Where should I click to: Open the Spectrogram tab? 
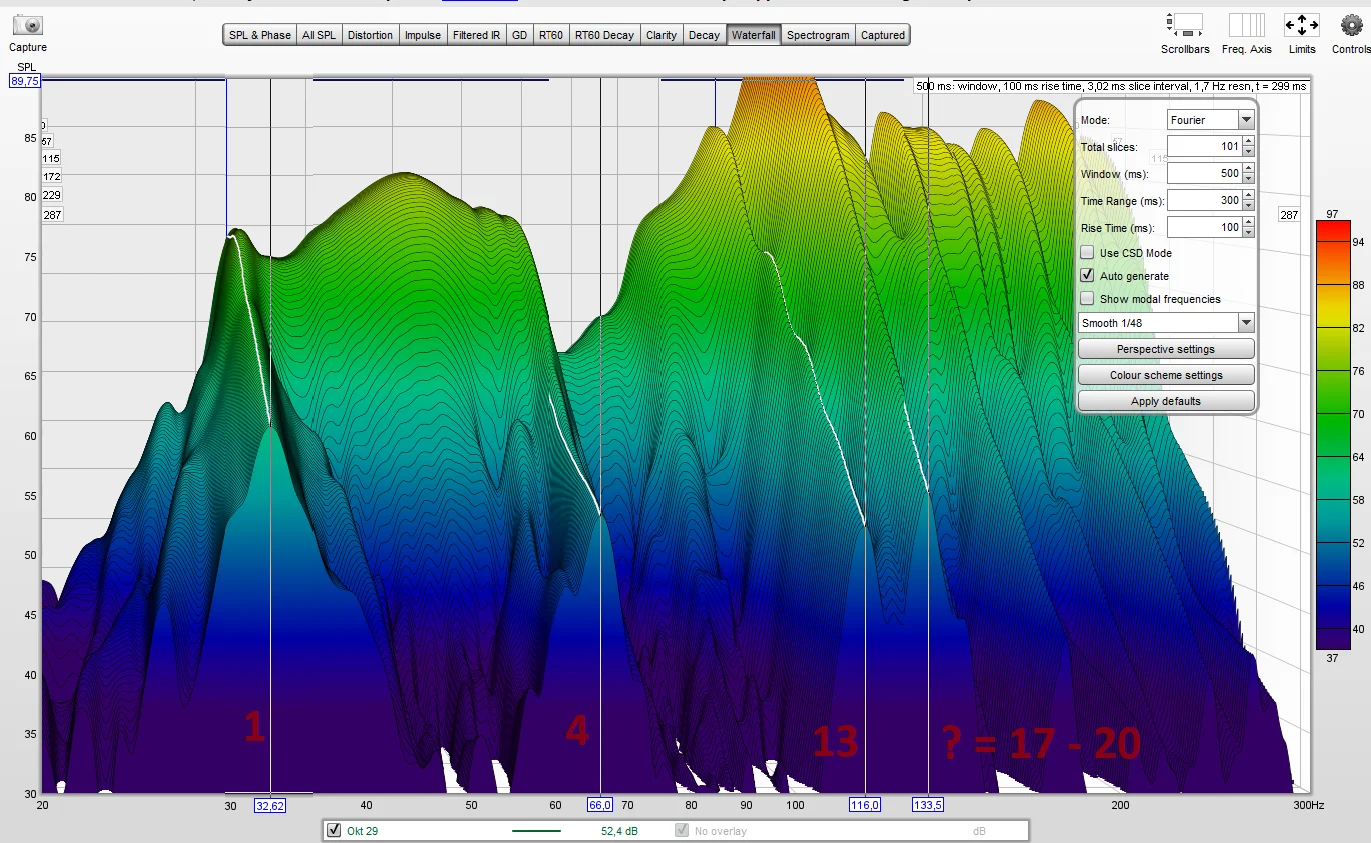tap(818, 35)
